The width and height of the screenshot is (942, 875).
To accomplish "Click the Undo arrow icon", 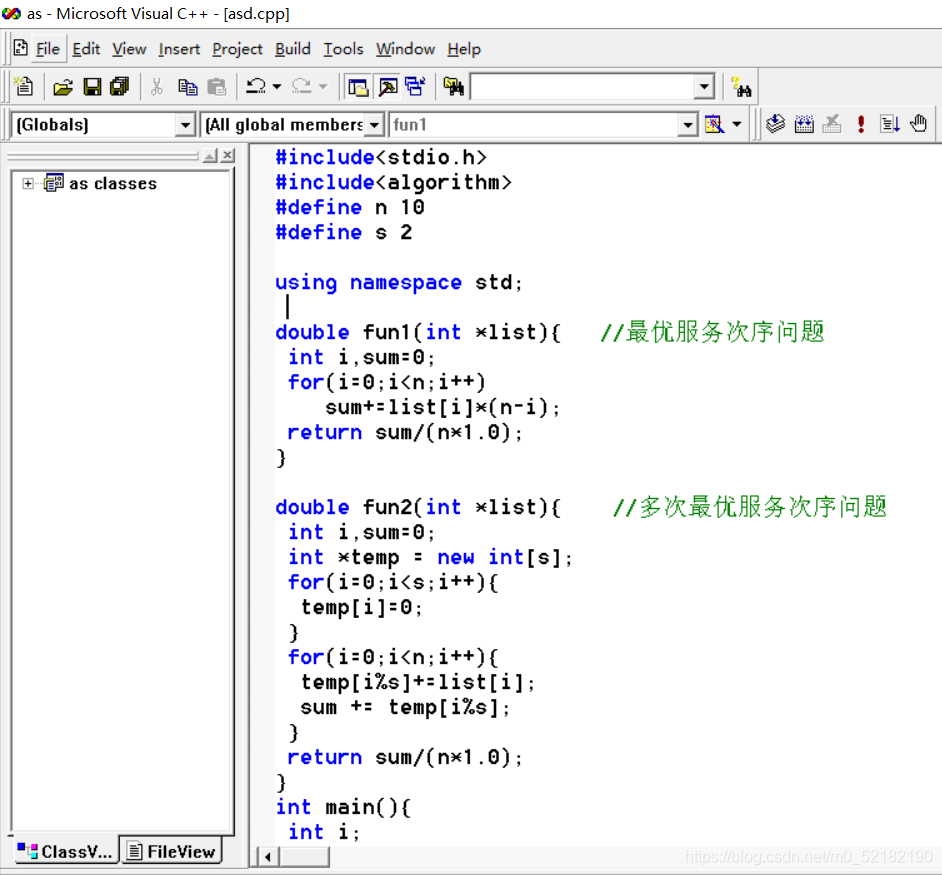I will 256,87.
